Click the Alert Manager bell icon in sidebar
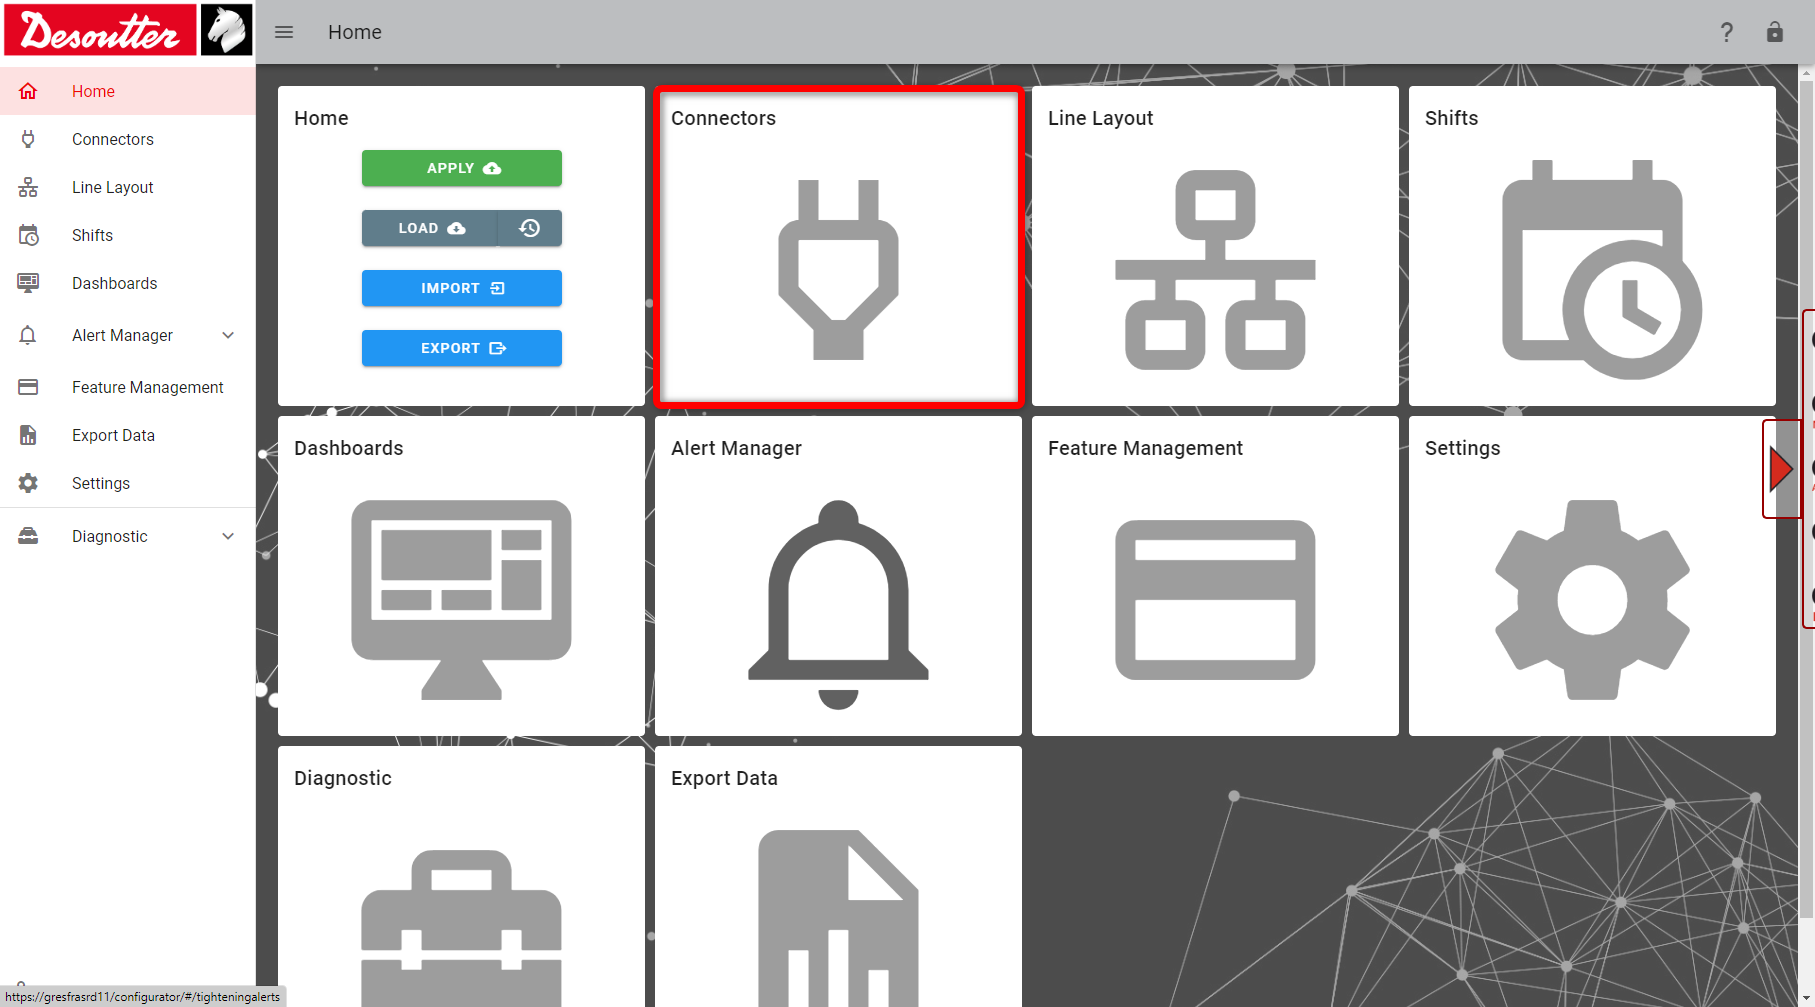Viewport: 1815px width, 1007px height. coord(28,335)
